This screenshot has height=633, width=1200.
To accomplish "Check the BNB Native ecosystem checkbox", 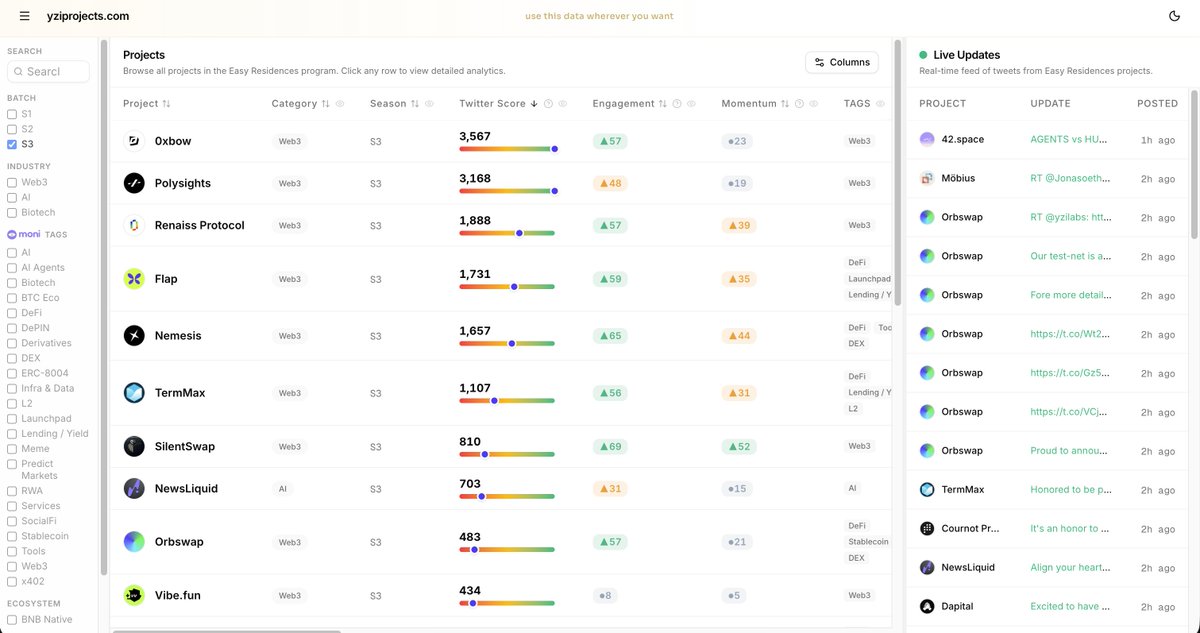I will click(x=12, y=619).
